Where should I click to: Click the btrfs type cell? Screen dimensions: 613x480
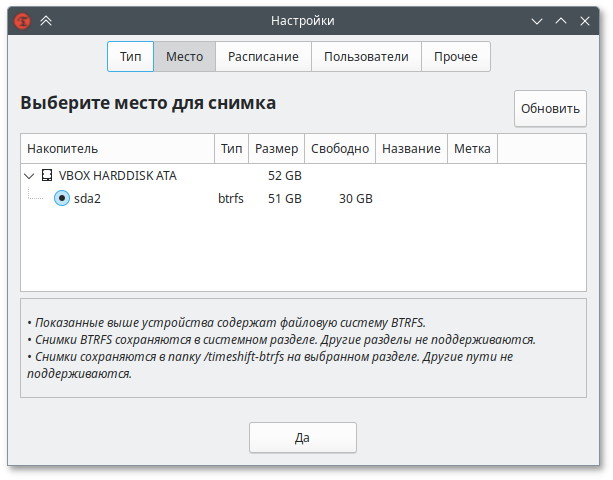pos(231,199)
